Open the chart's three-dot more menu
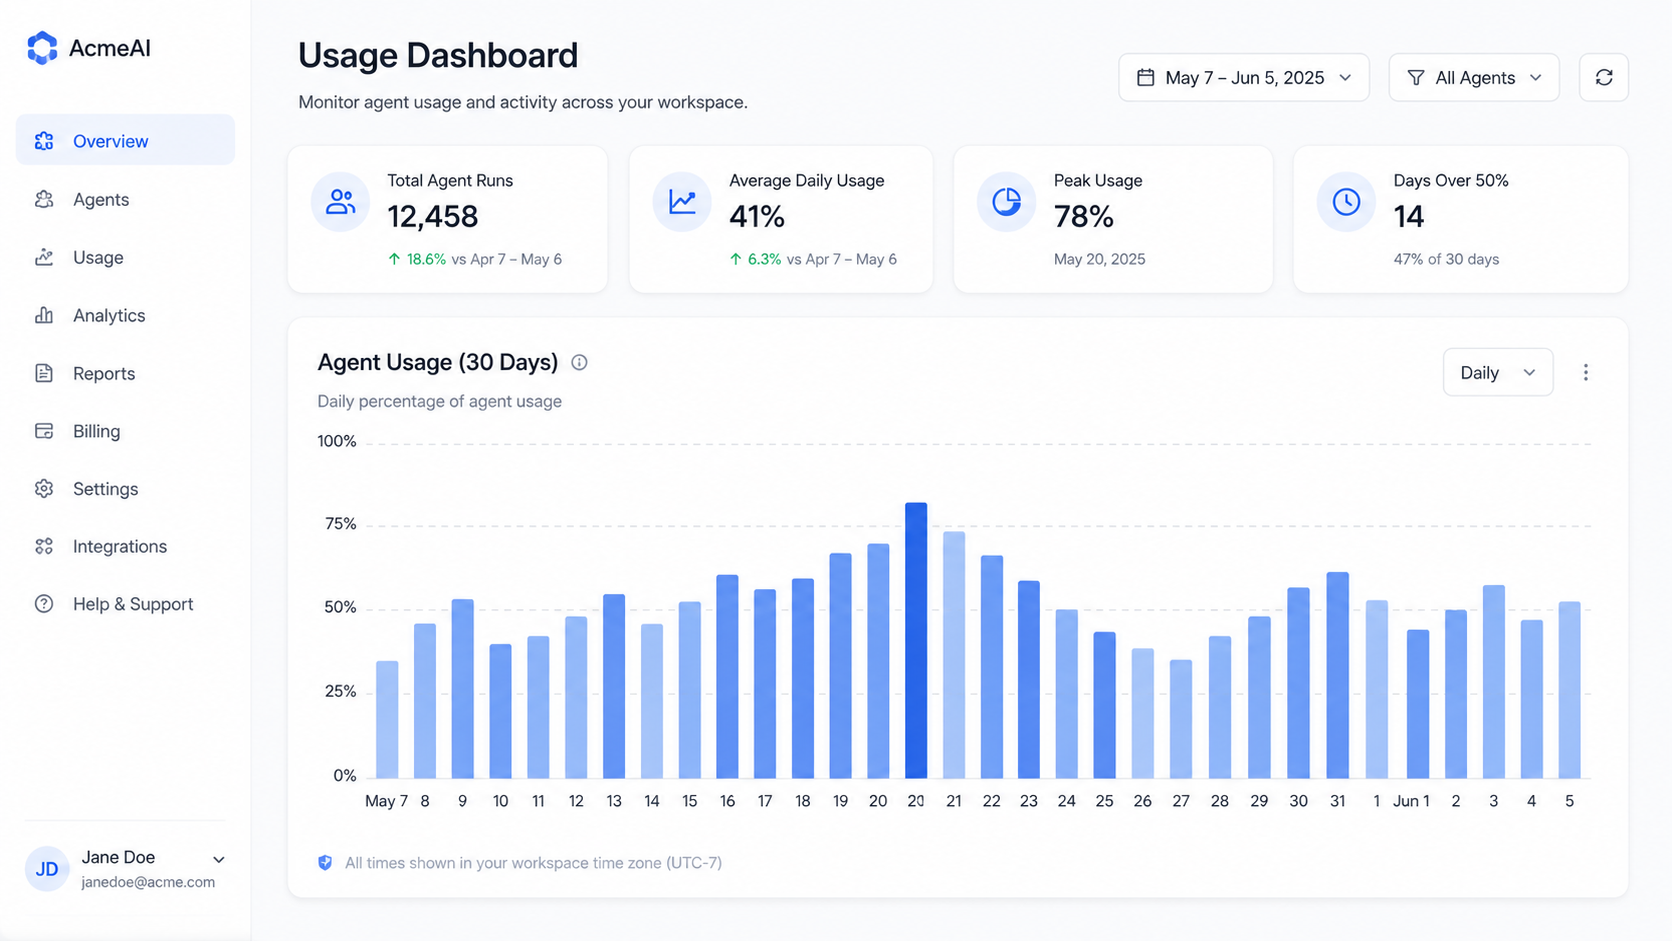This screenshot has height=941, width=1672. (1586, 372)
